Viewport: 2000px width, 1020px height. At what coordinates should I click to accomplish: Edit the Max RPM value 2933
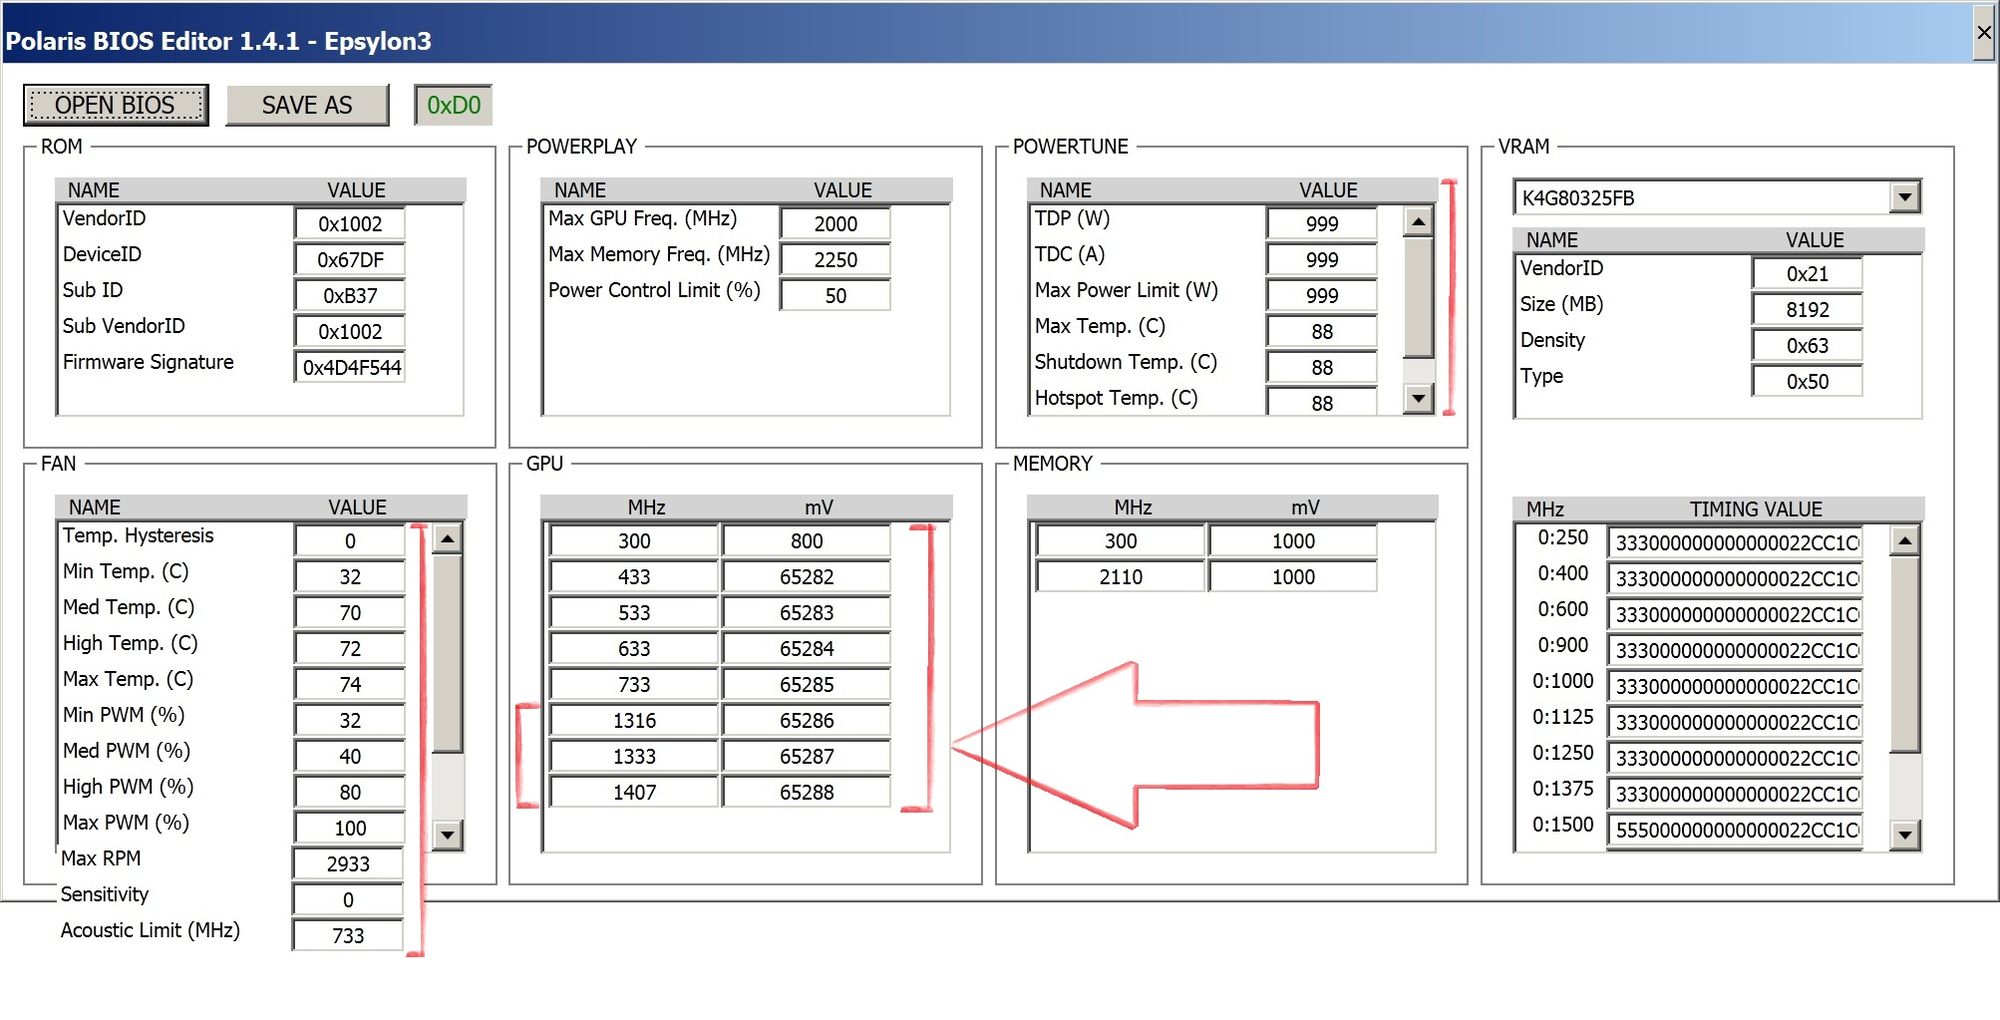[x=348, y=863]
